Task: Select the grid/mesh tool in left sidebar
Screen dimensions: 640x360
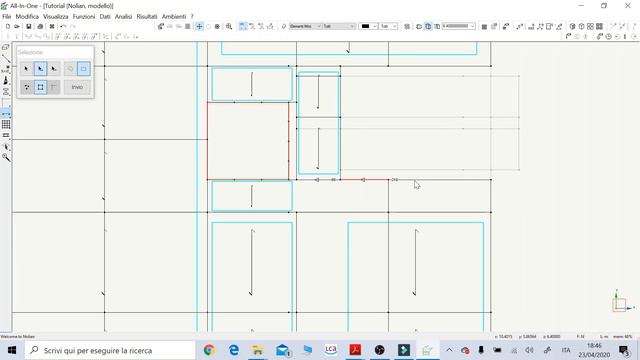Action: tap(6, 124)
